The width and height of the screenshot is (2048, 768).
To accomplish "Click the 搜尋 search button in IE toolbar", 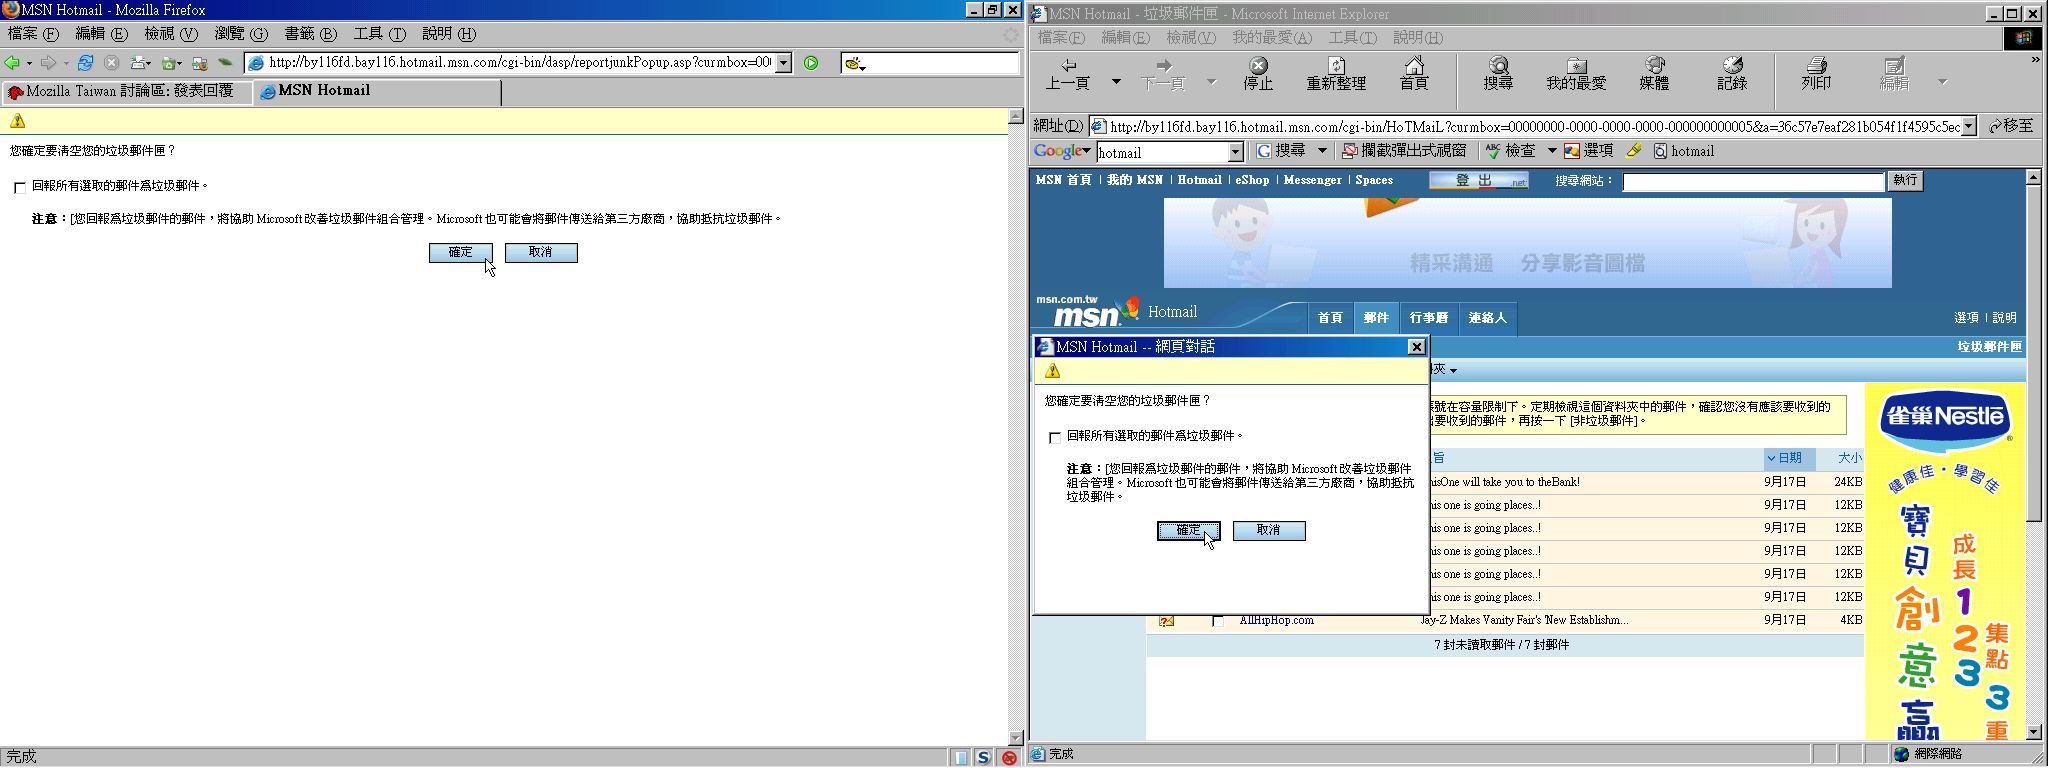I will 1498,75.
